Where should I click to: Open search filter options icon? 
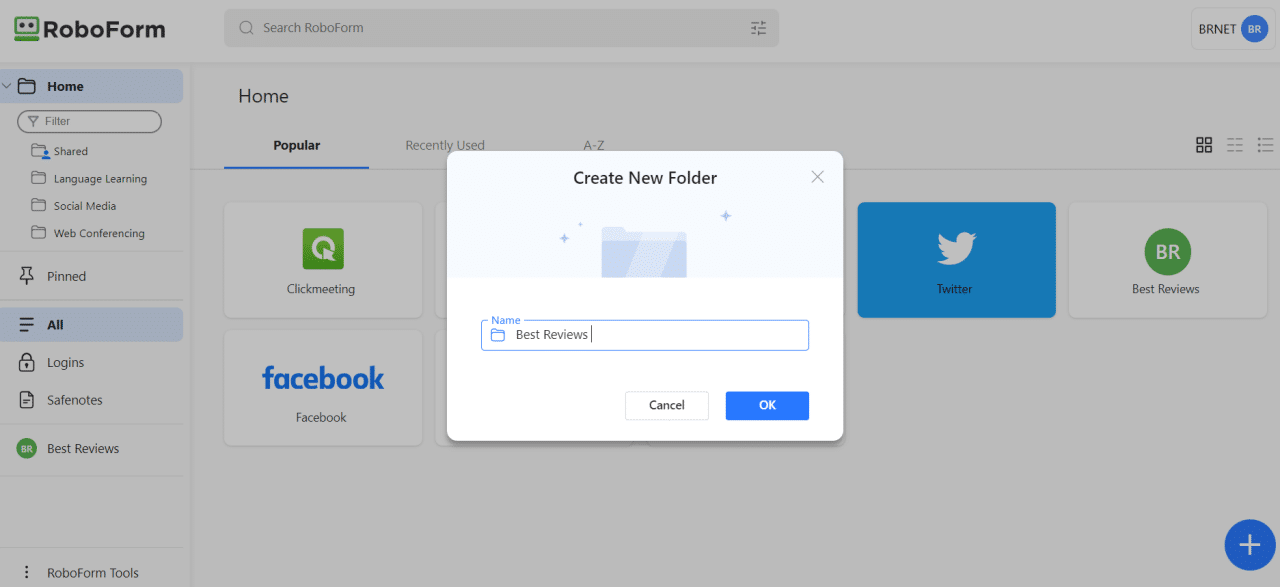[x=758, y=28]
